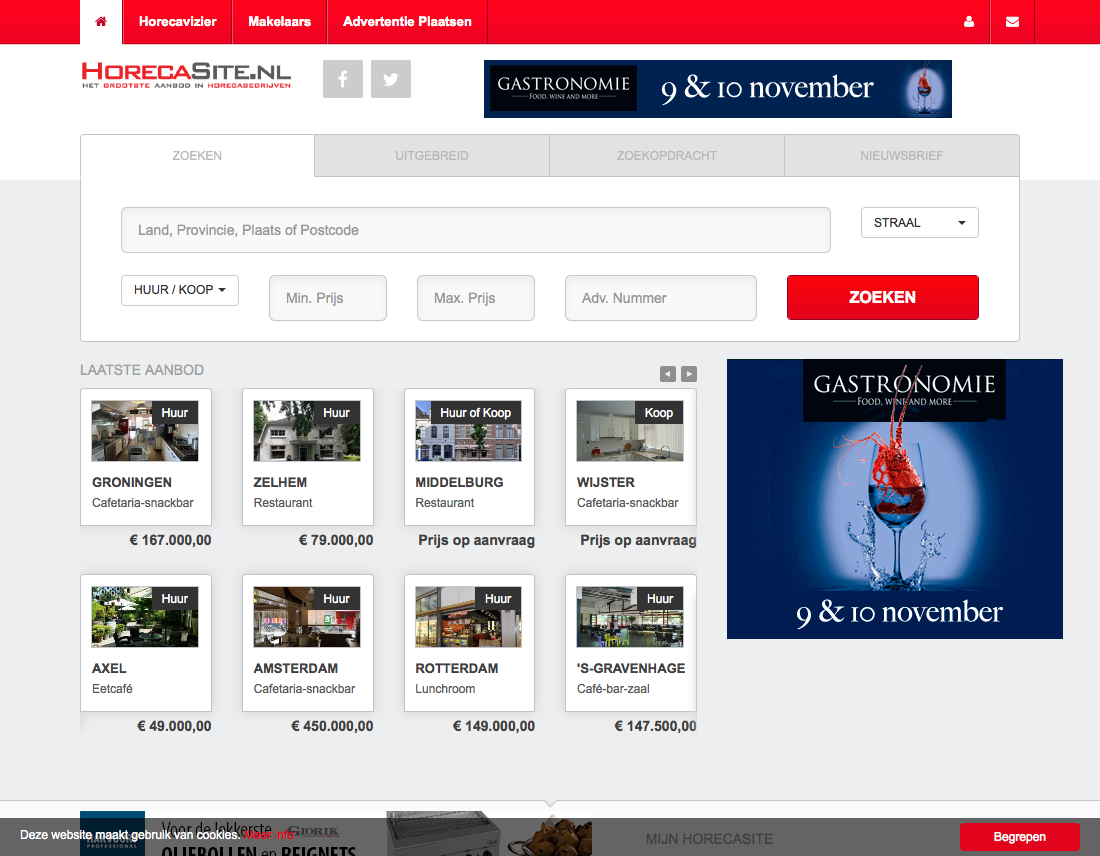1100x856 pixels.
Task: Focus the Min. Prijs field
Action: [x=328, y=298]
